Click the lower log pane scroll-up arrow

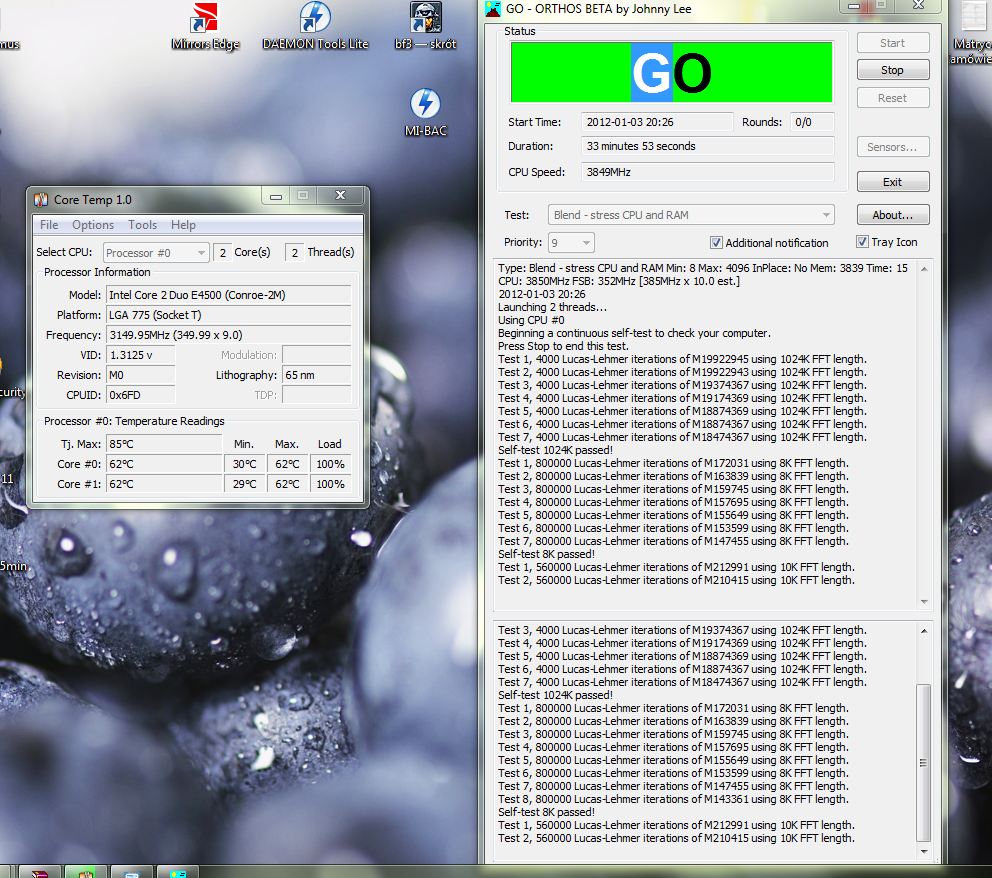point(924,631)
